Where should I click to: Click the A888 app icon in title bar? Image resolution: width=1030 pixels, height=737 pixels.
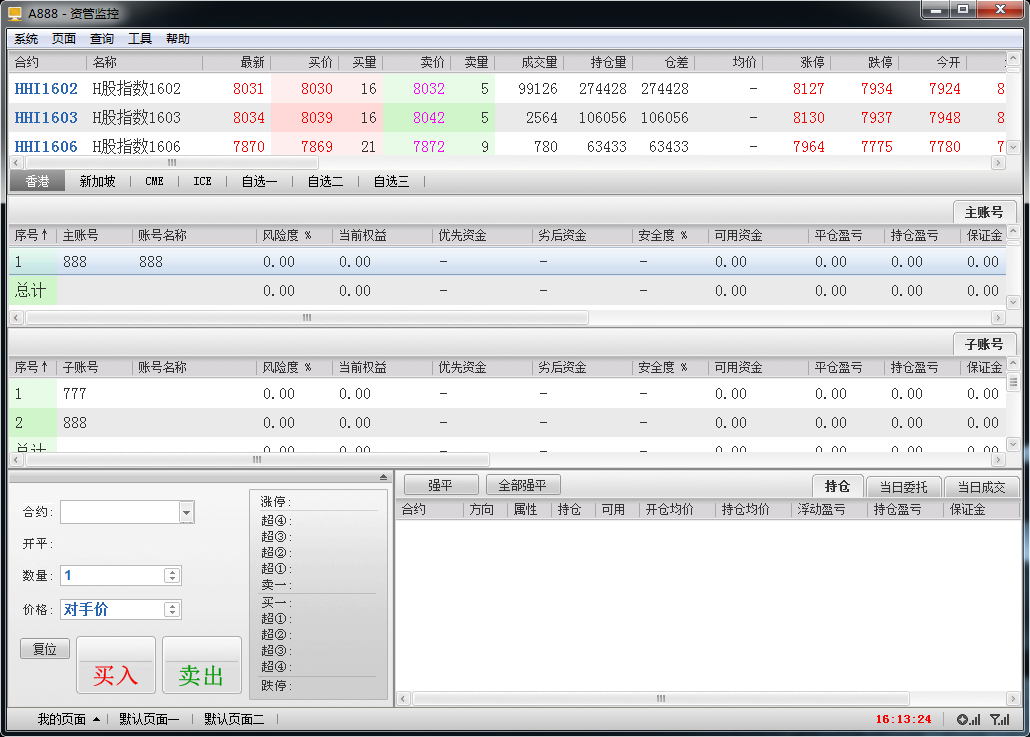point(15,13)
